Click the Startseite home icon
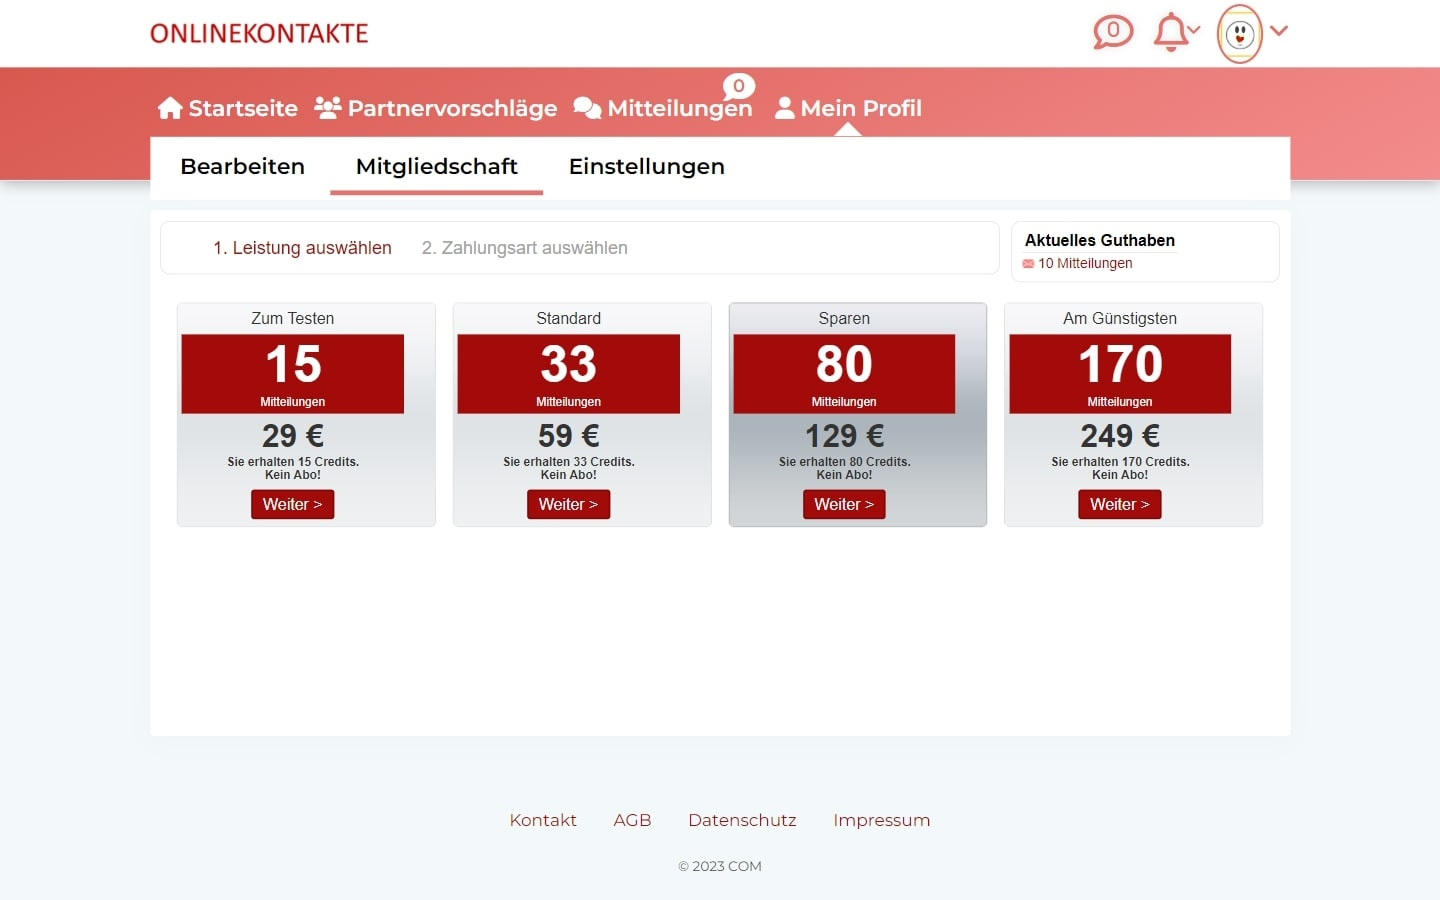Screen dimensions: 1440x900 tap(169, 106)
